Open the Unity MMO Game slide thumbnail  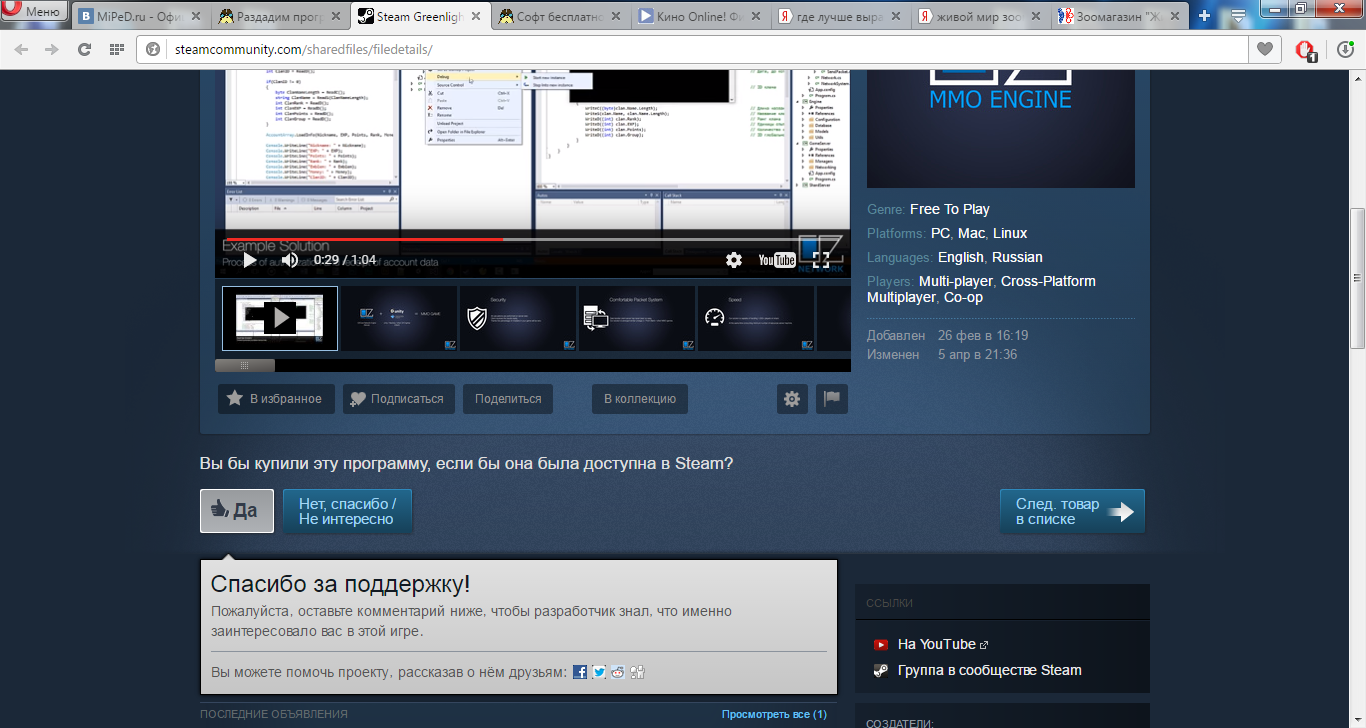(398, 318)
